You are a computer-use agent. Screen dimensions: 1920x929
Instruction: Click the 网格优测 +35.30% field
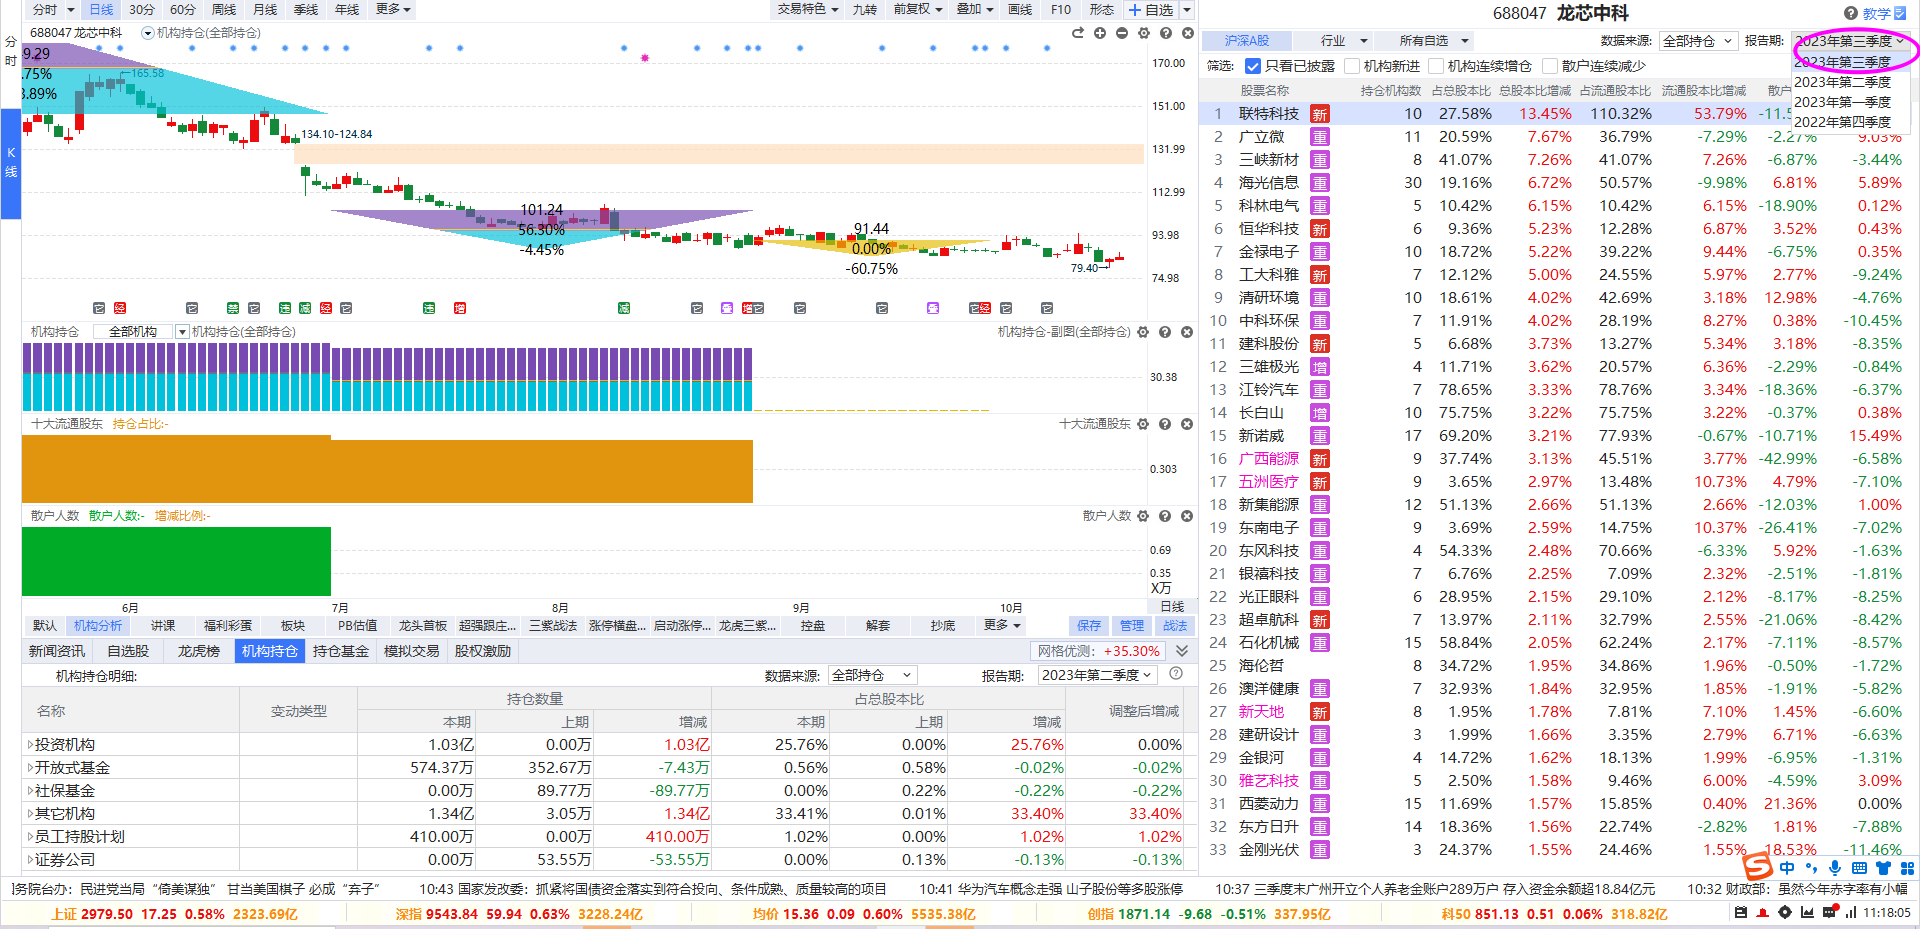point(1098,651)
